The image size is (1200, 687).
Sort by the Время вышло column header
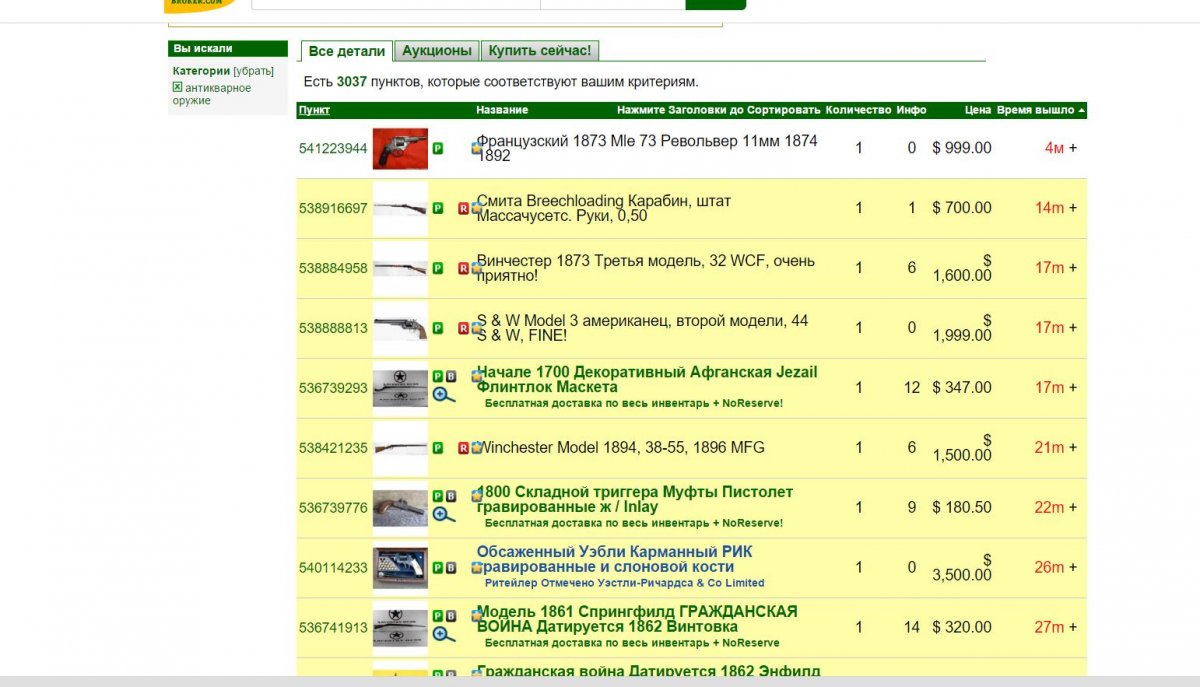click(x=1035, y=110)
